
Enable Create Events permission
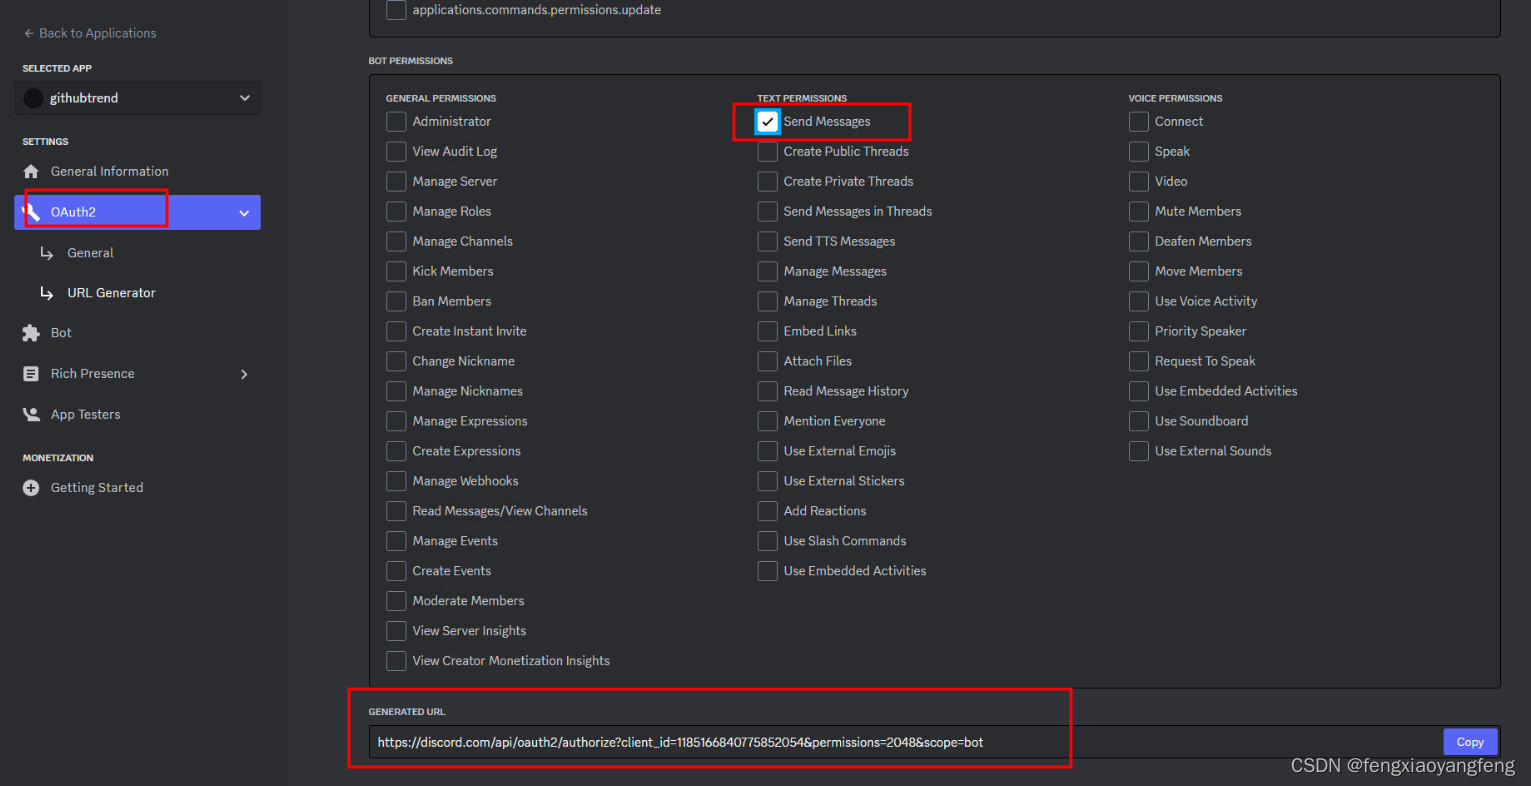tap(396, 571)
